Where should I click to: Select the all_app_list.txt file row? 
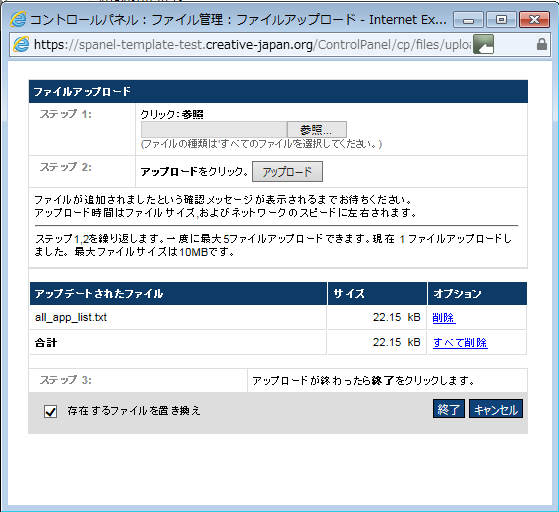tap(278, 317)
